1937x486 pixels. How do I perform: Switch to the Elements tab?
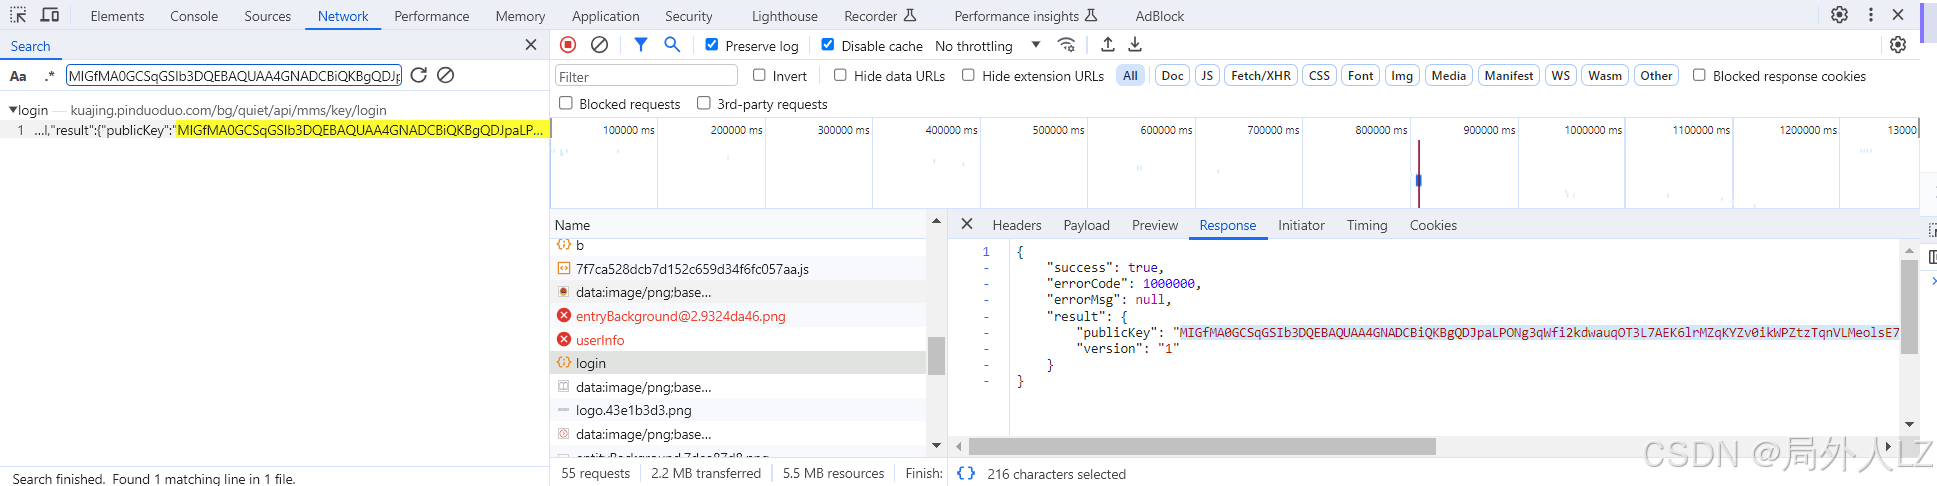coord(117,16)
